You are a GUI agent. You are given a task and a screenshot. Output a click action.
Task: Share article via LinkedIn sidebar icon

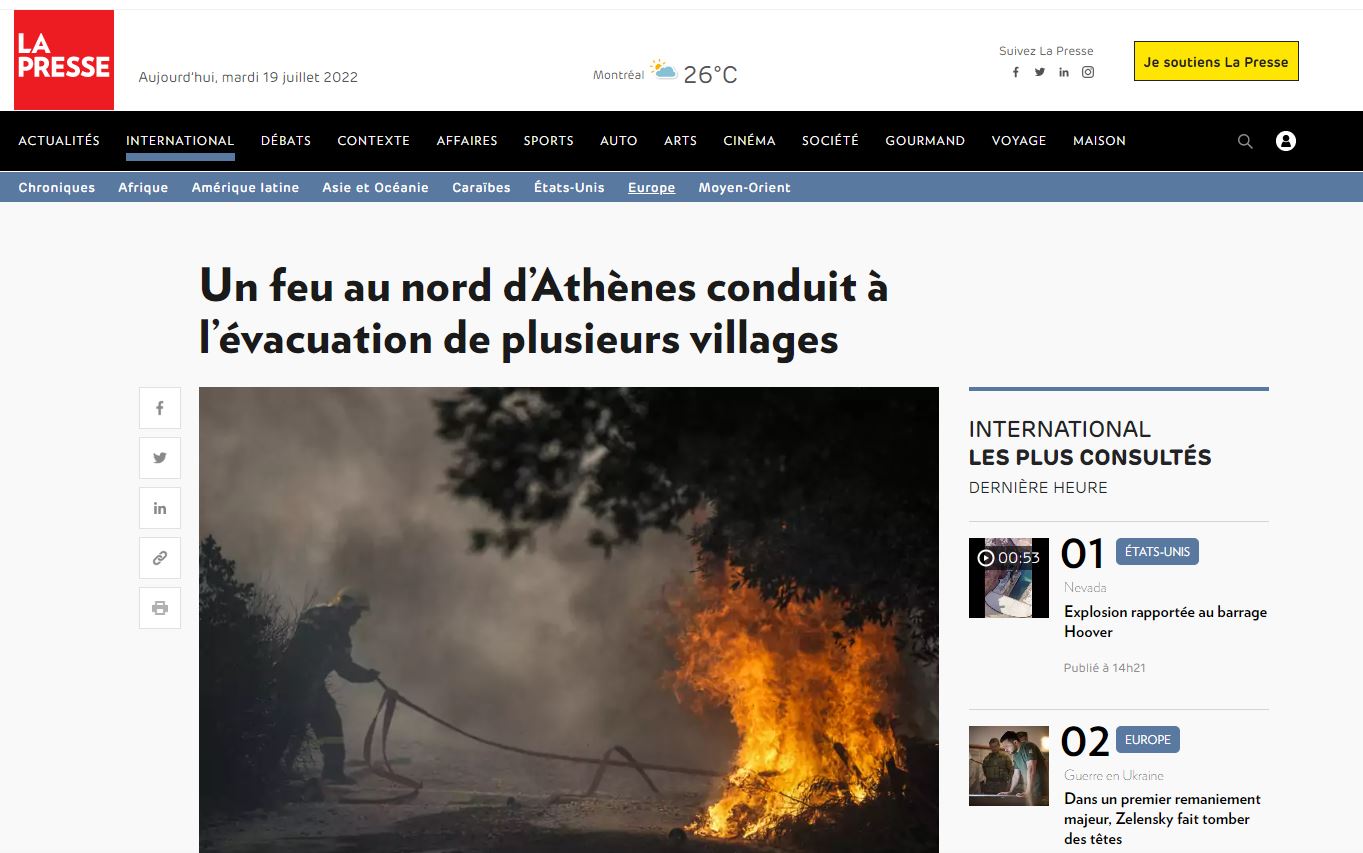(160, 508)
